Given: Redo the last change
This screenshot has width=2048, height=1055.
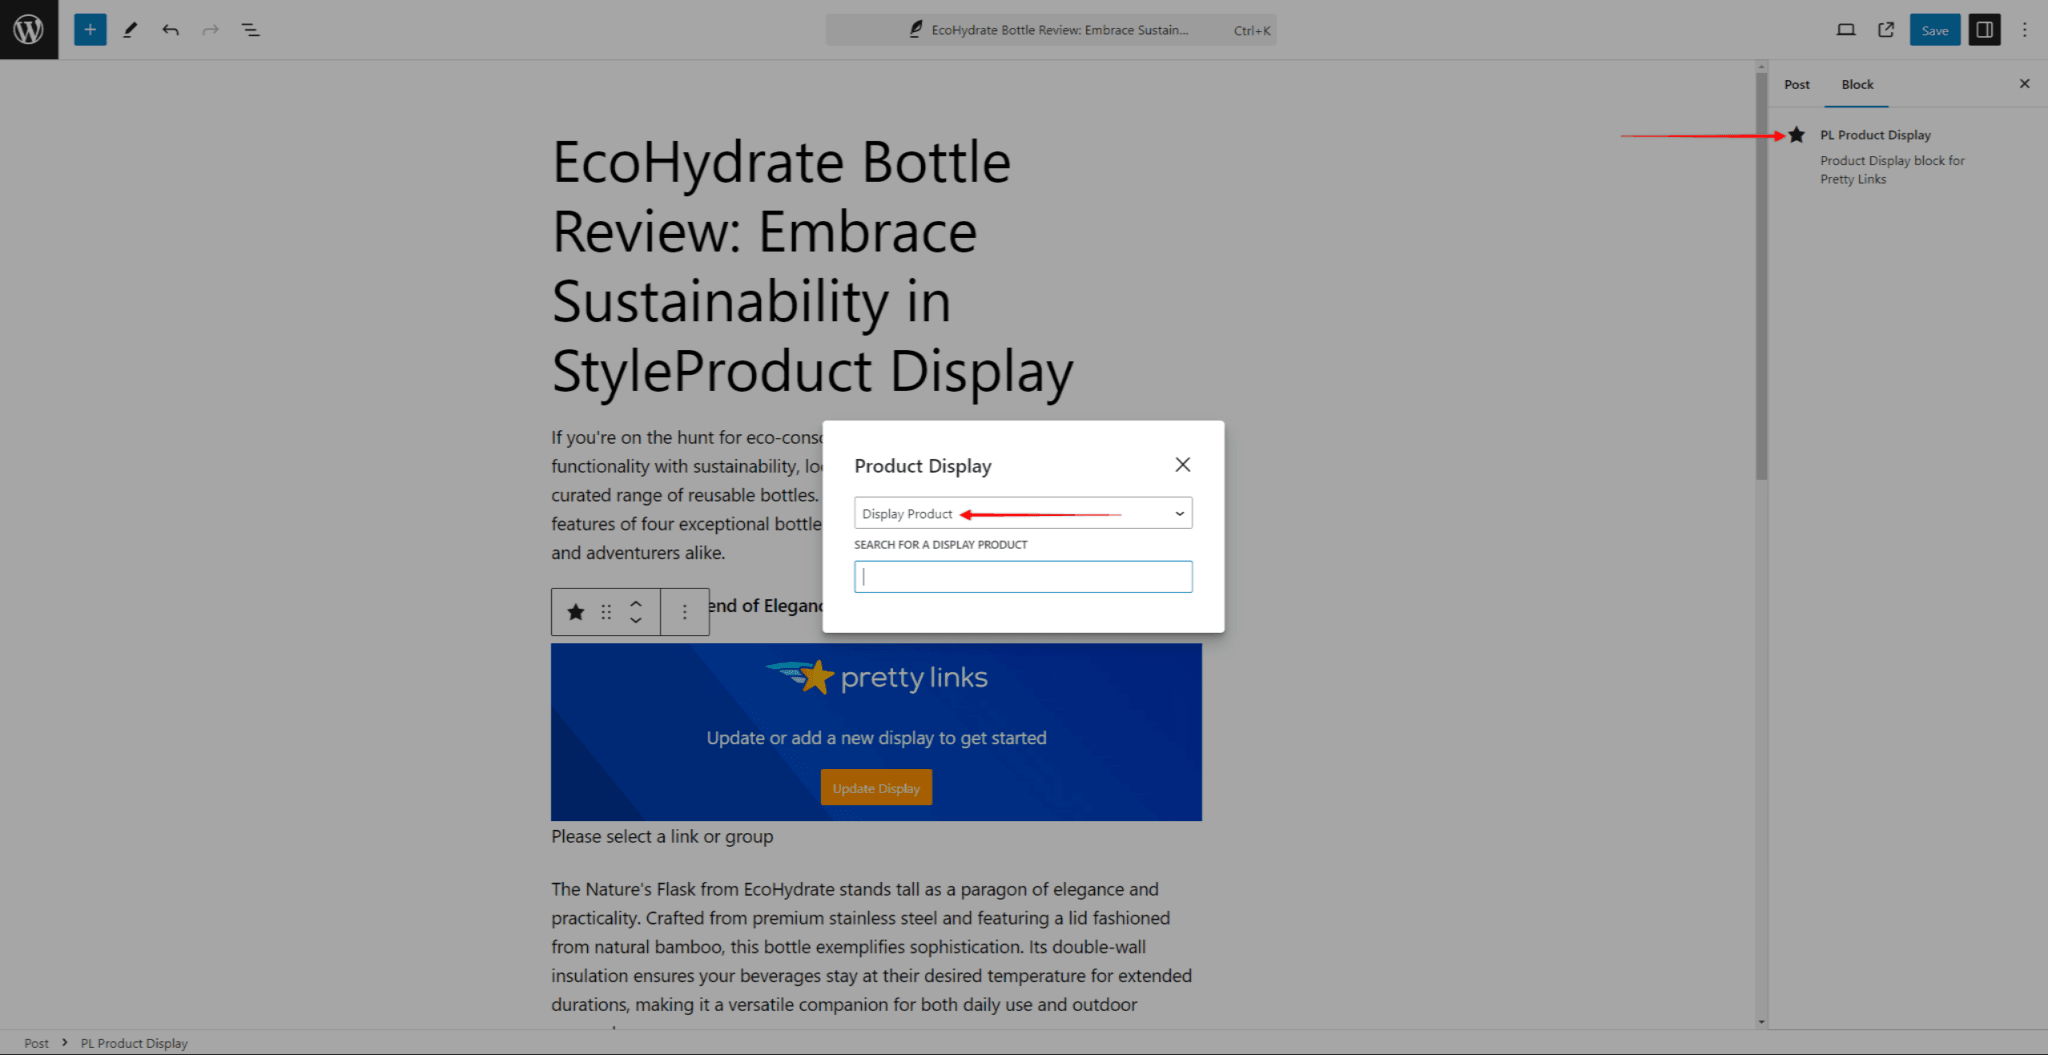Looking at the screenshot, I should pos(210,29).
